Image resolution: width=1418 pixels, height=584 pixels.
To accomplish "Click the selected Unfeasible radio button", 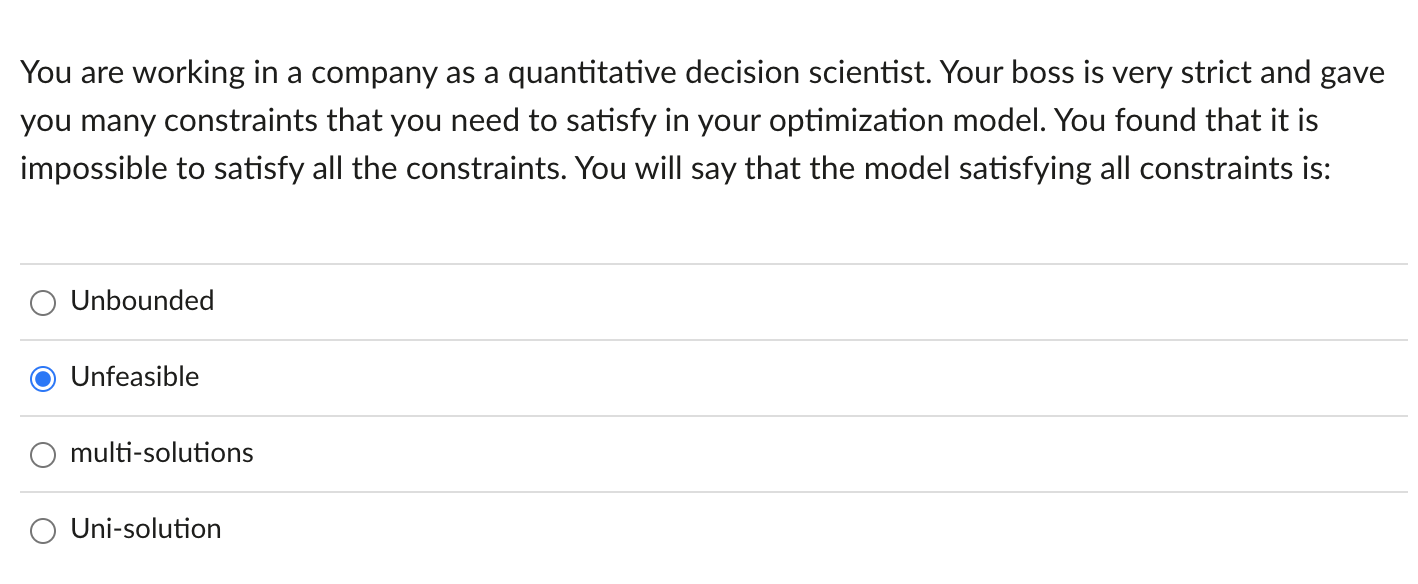I will [43, 378].
